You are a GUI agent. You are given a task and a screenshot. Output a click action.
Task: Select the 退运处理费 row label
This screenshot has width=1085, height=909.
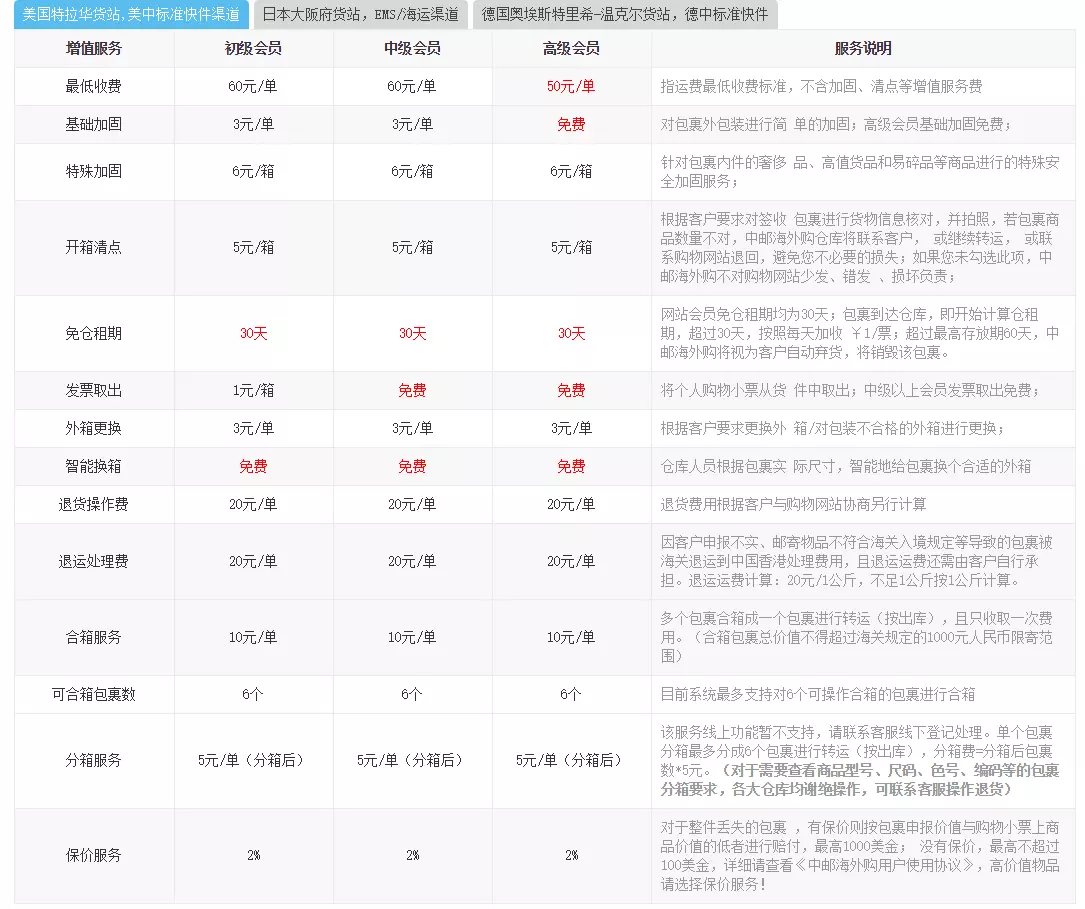(93, 562)
